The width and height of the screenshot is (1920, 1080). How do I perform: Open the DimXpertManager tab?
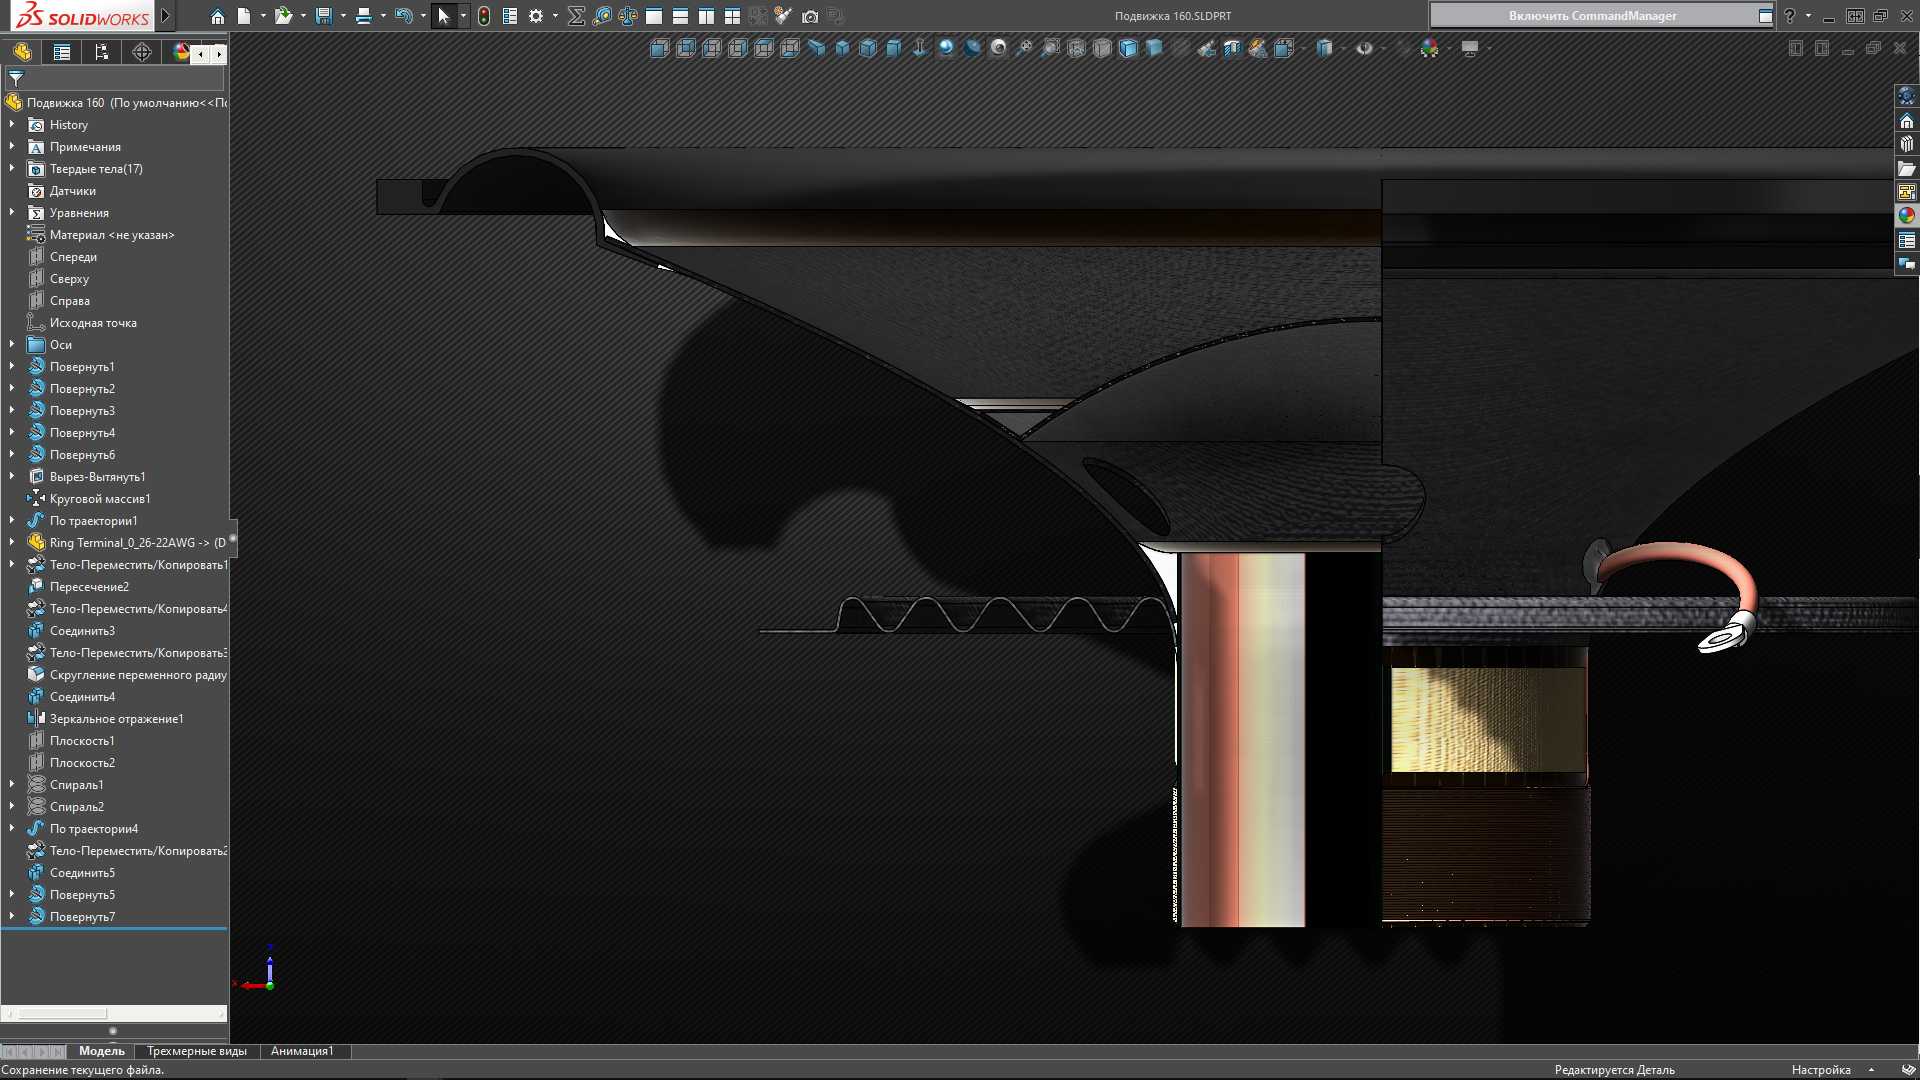[142, 52]
